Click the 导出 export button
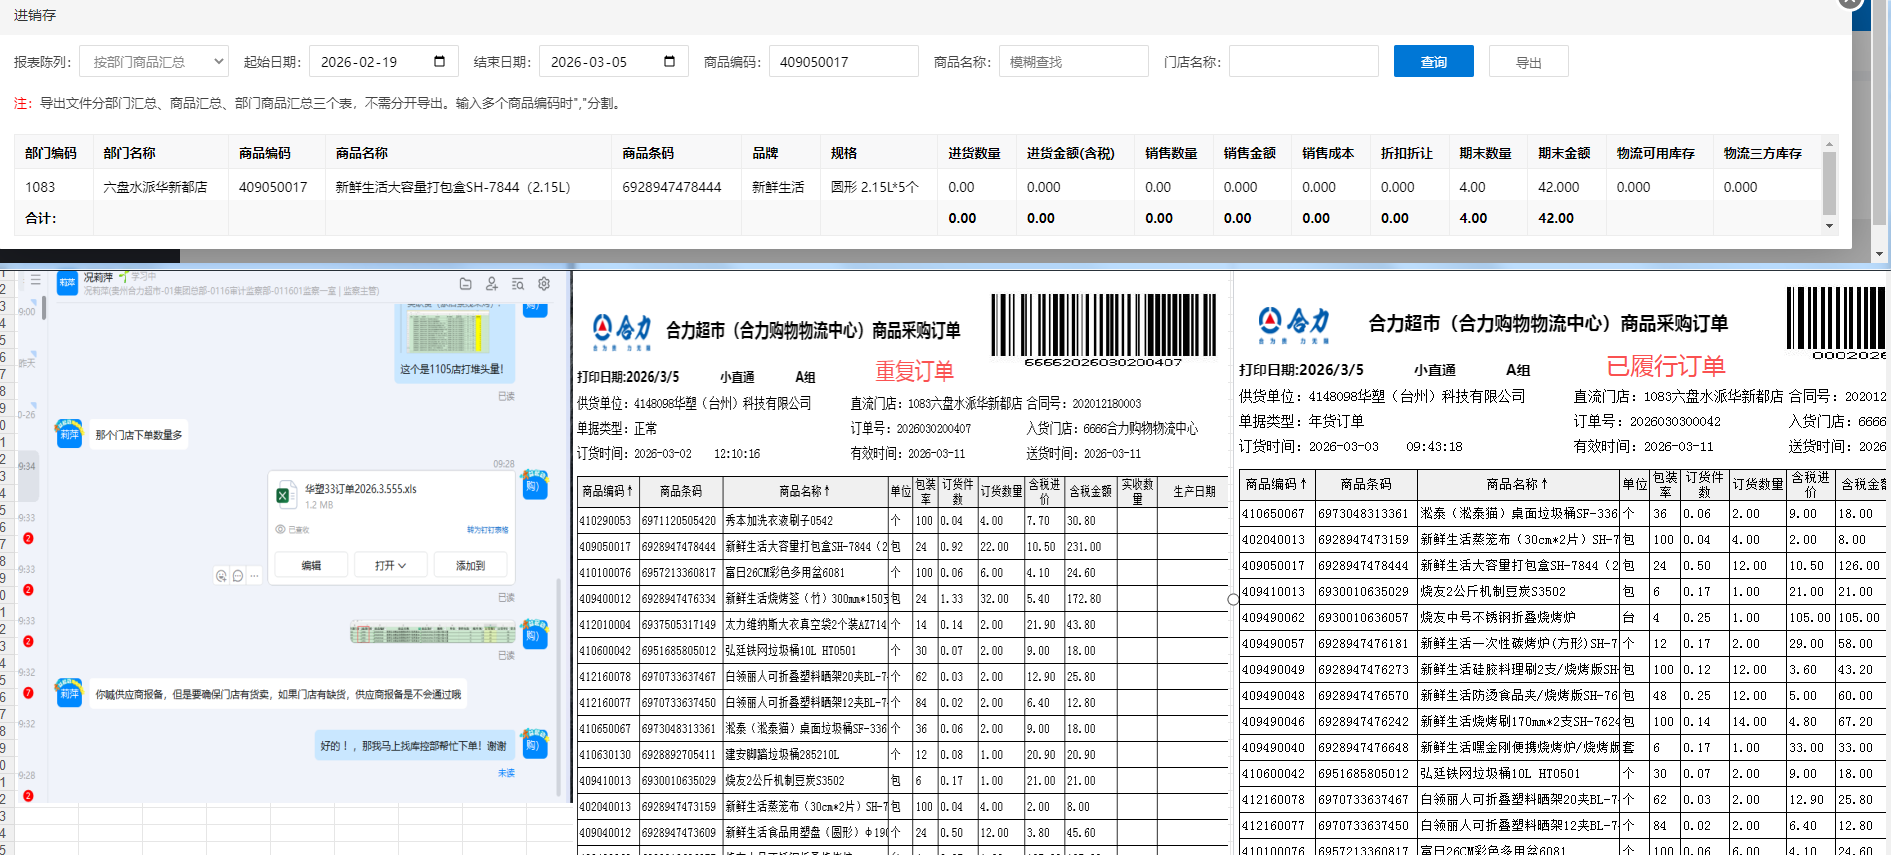This screenshot has width=1891, height=855. 1528,61
